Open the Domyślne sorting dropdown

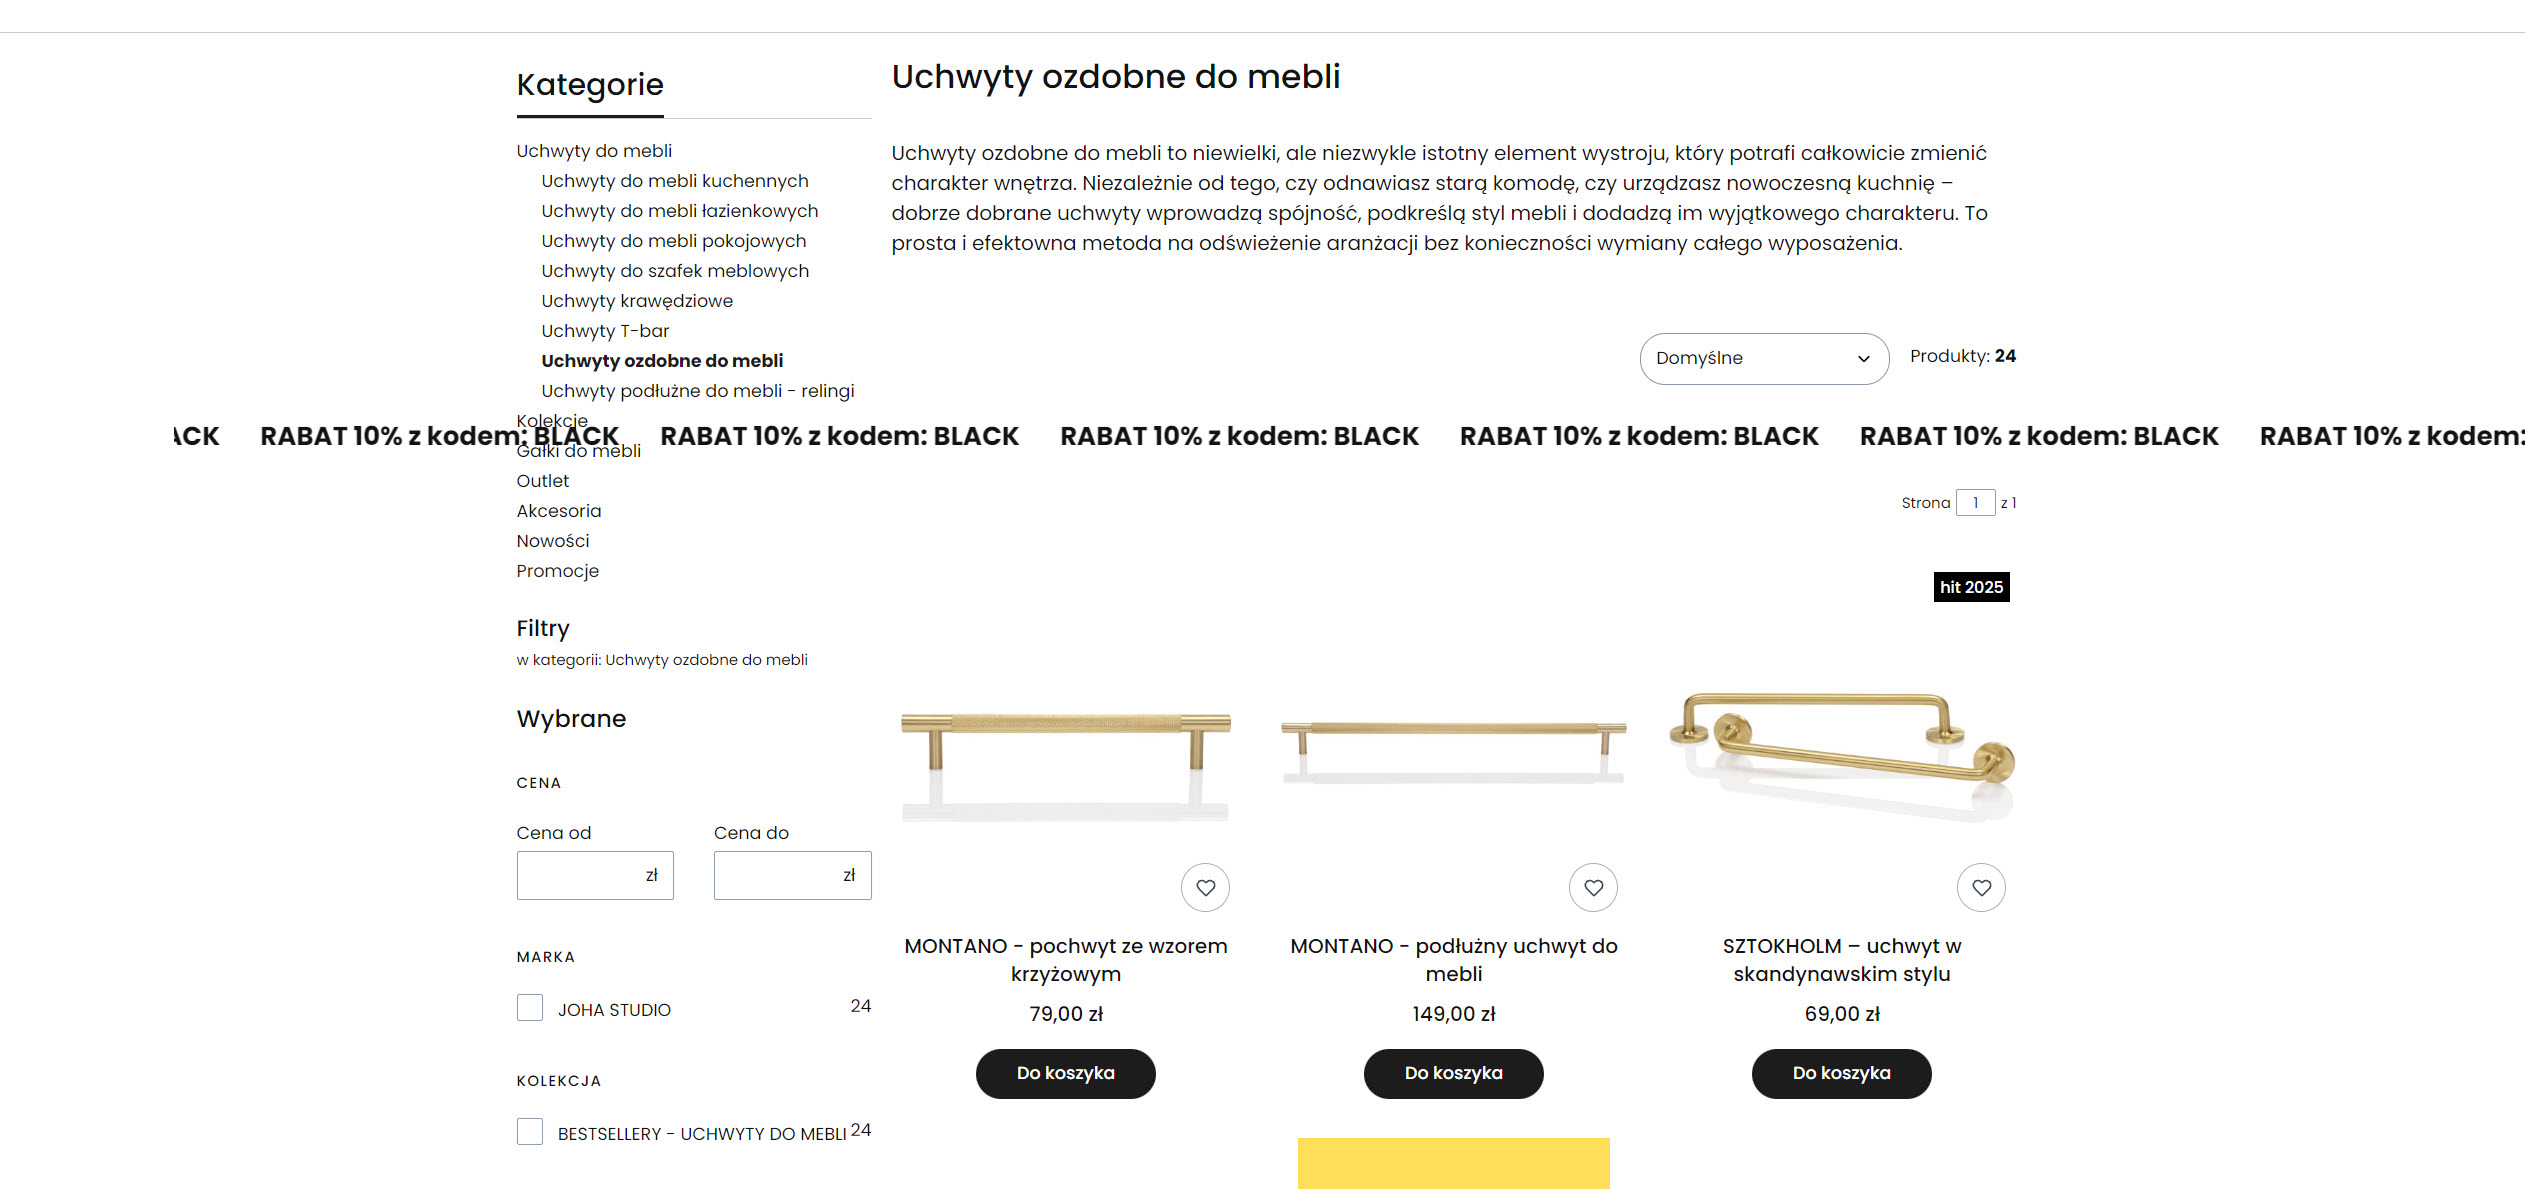pos(1763,358)
